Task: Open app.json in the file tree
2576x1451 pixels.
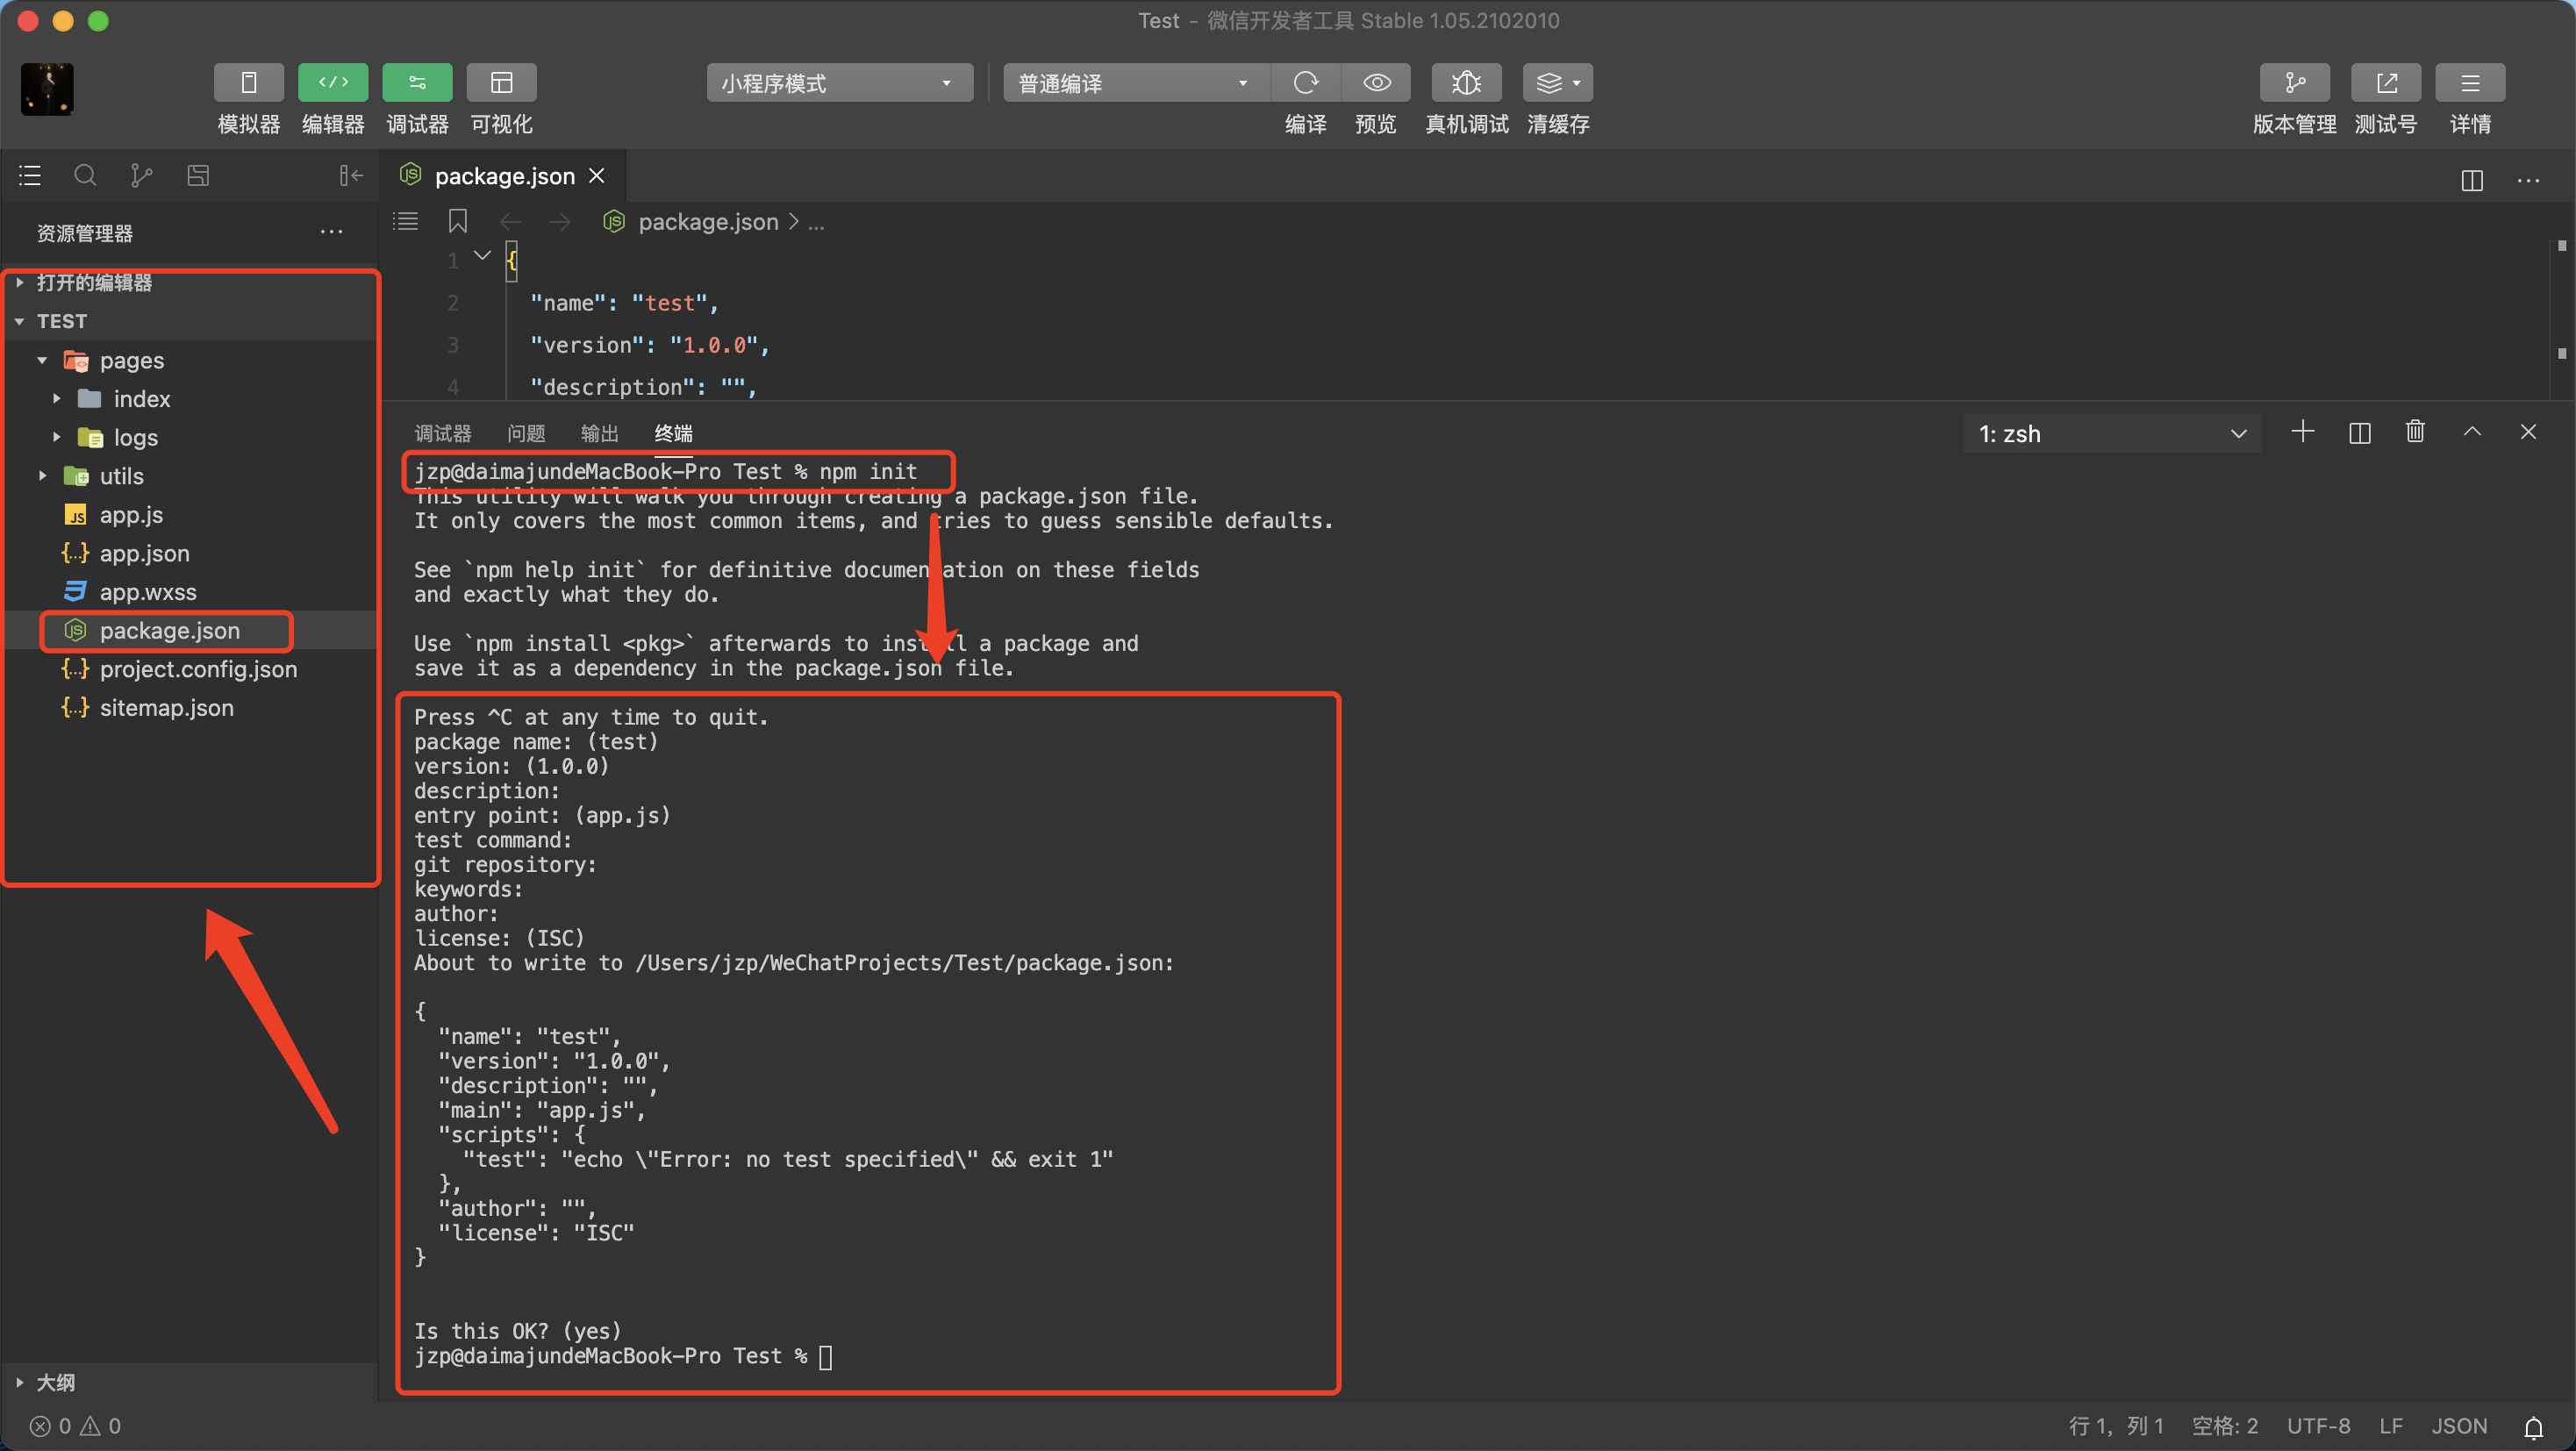Action: pyautogui.click(x=190, y=553)
